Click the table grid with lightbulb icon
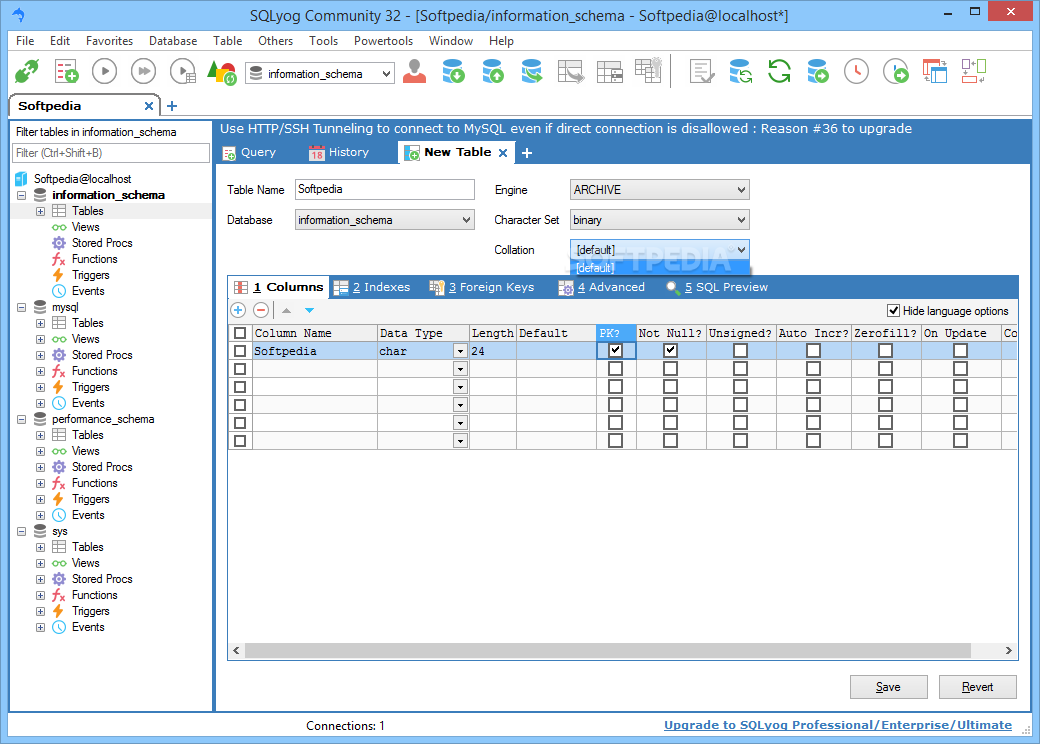Screen dimensions: 1040x744 click(x=648, y=70)
